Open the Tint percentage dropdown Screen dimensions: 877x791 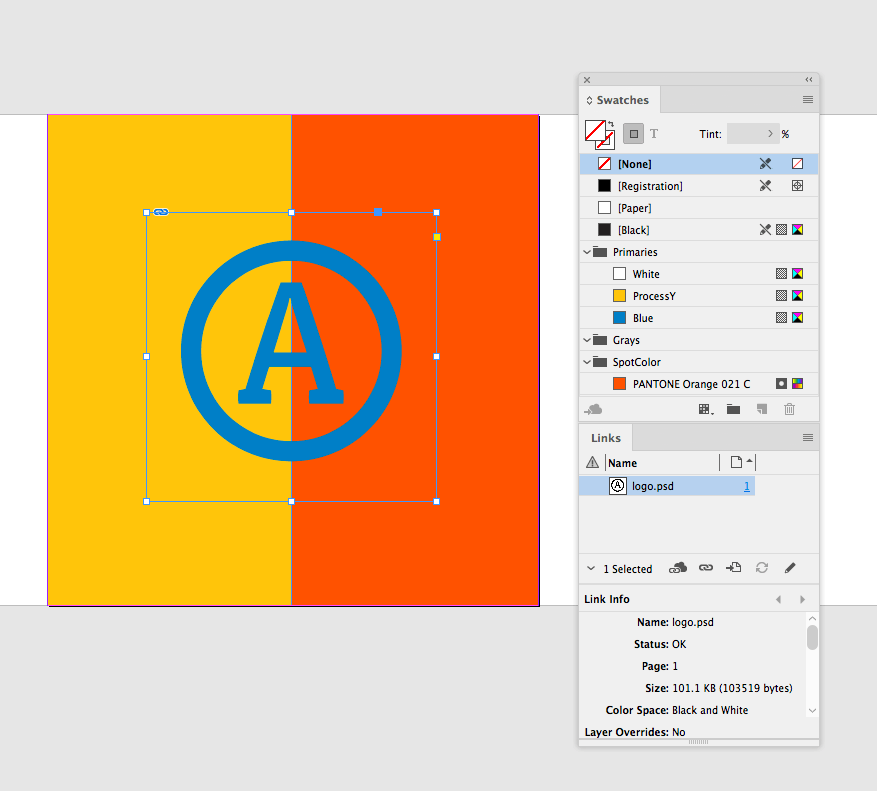pyautogui.click(x=770, y=133)
